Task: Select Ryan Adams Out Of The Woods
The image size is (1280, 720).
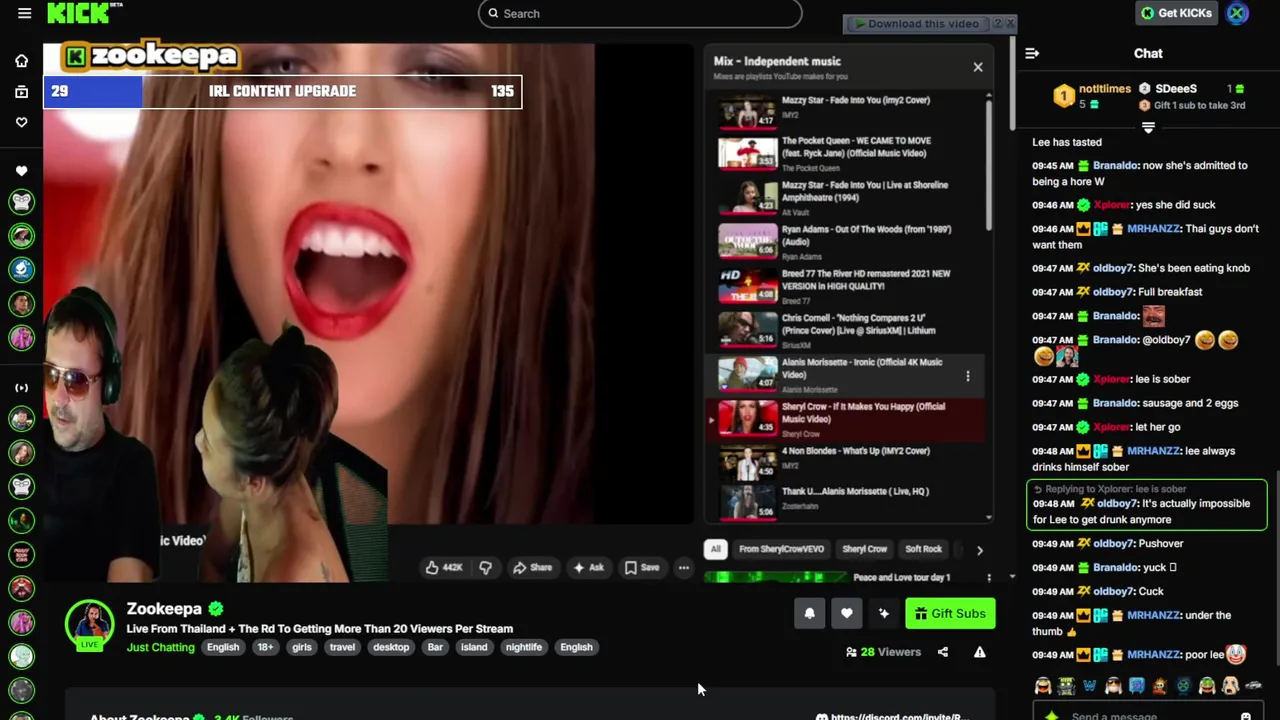Action: tap(850, 241)
